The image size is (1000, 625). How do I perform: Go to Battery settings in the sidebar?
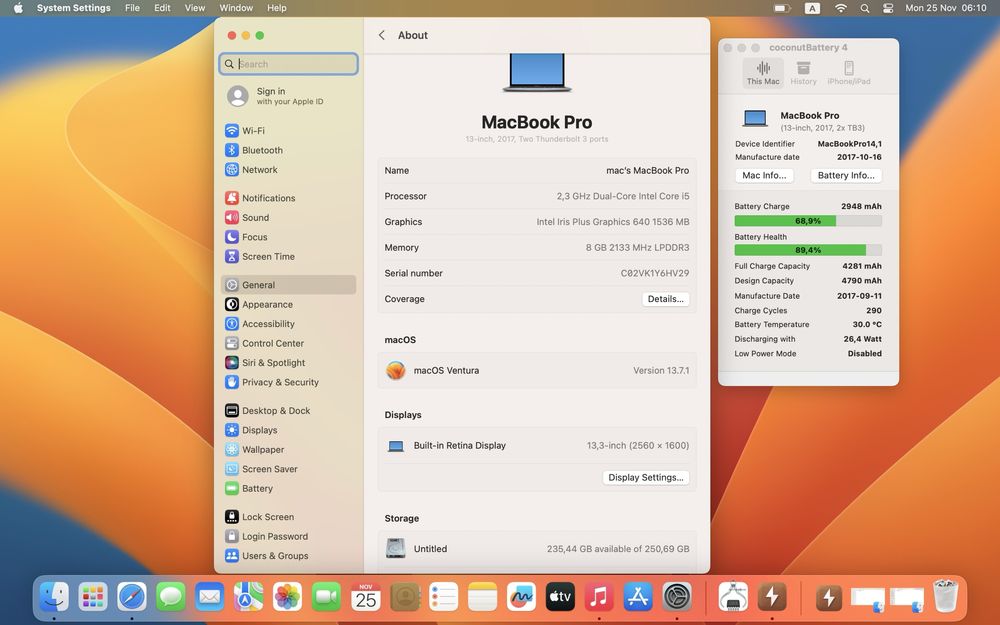pos(288,489)
